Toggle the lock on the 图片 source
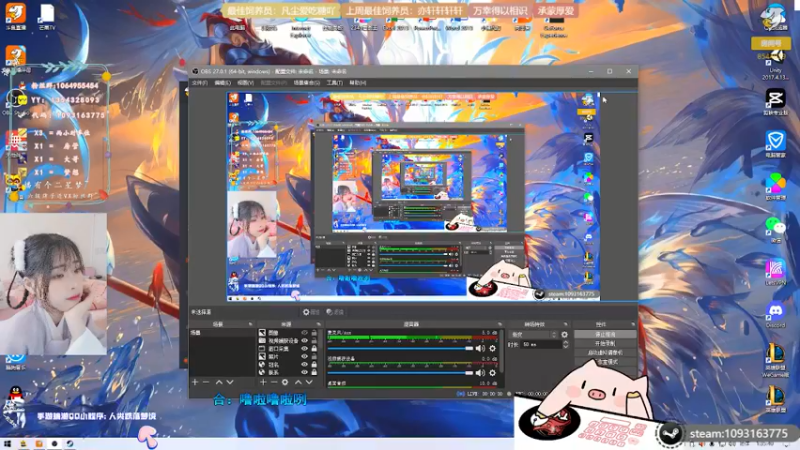 [x=314, y=357]
